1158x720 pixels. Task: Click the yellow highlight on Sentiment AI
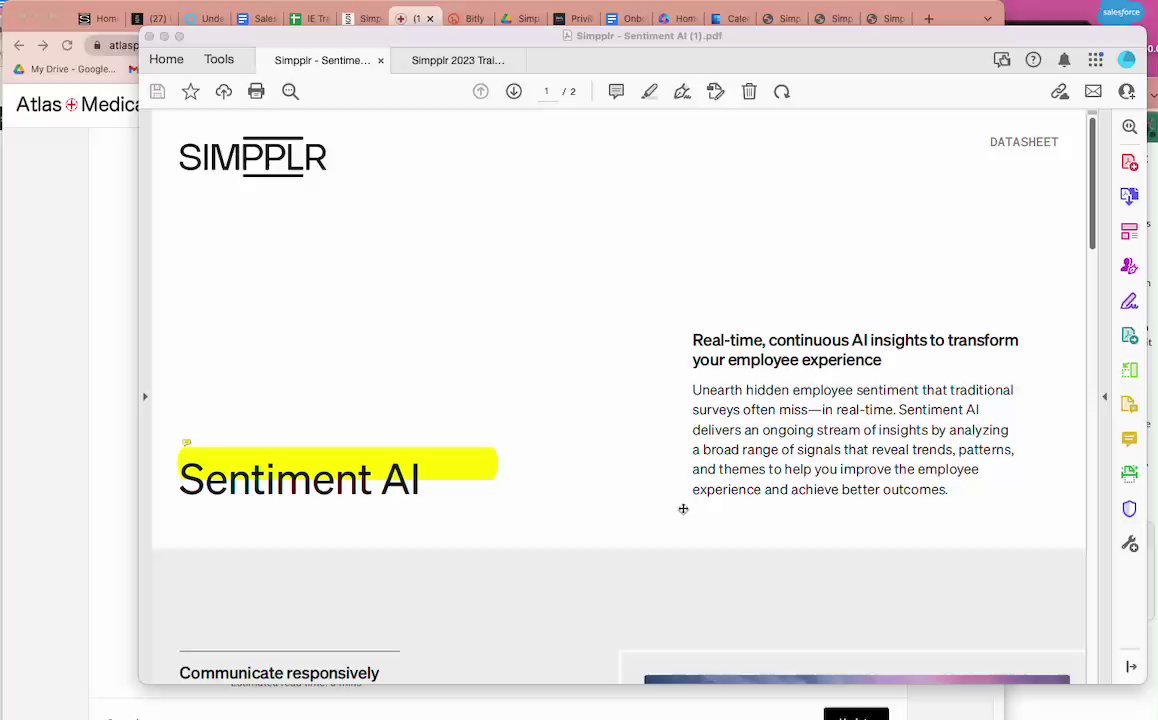point(338,463)
